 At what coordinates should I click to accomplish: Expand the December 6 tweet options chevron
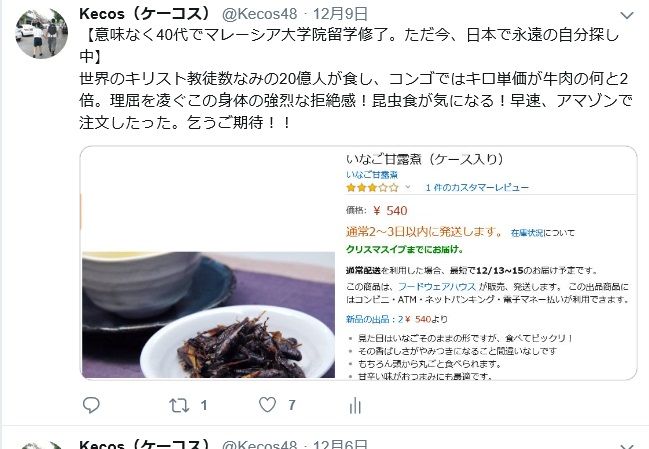pos(627,446)
